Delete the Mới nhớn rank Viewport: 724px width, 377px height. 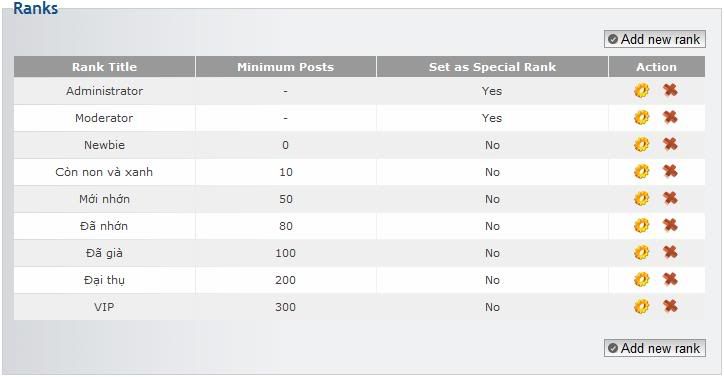pyautogui.click(x=670, y=198)
